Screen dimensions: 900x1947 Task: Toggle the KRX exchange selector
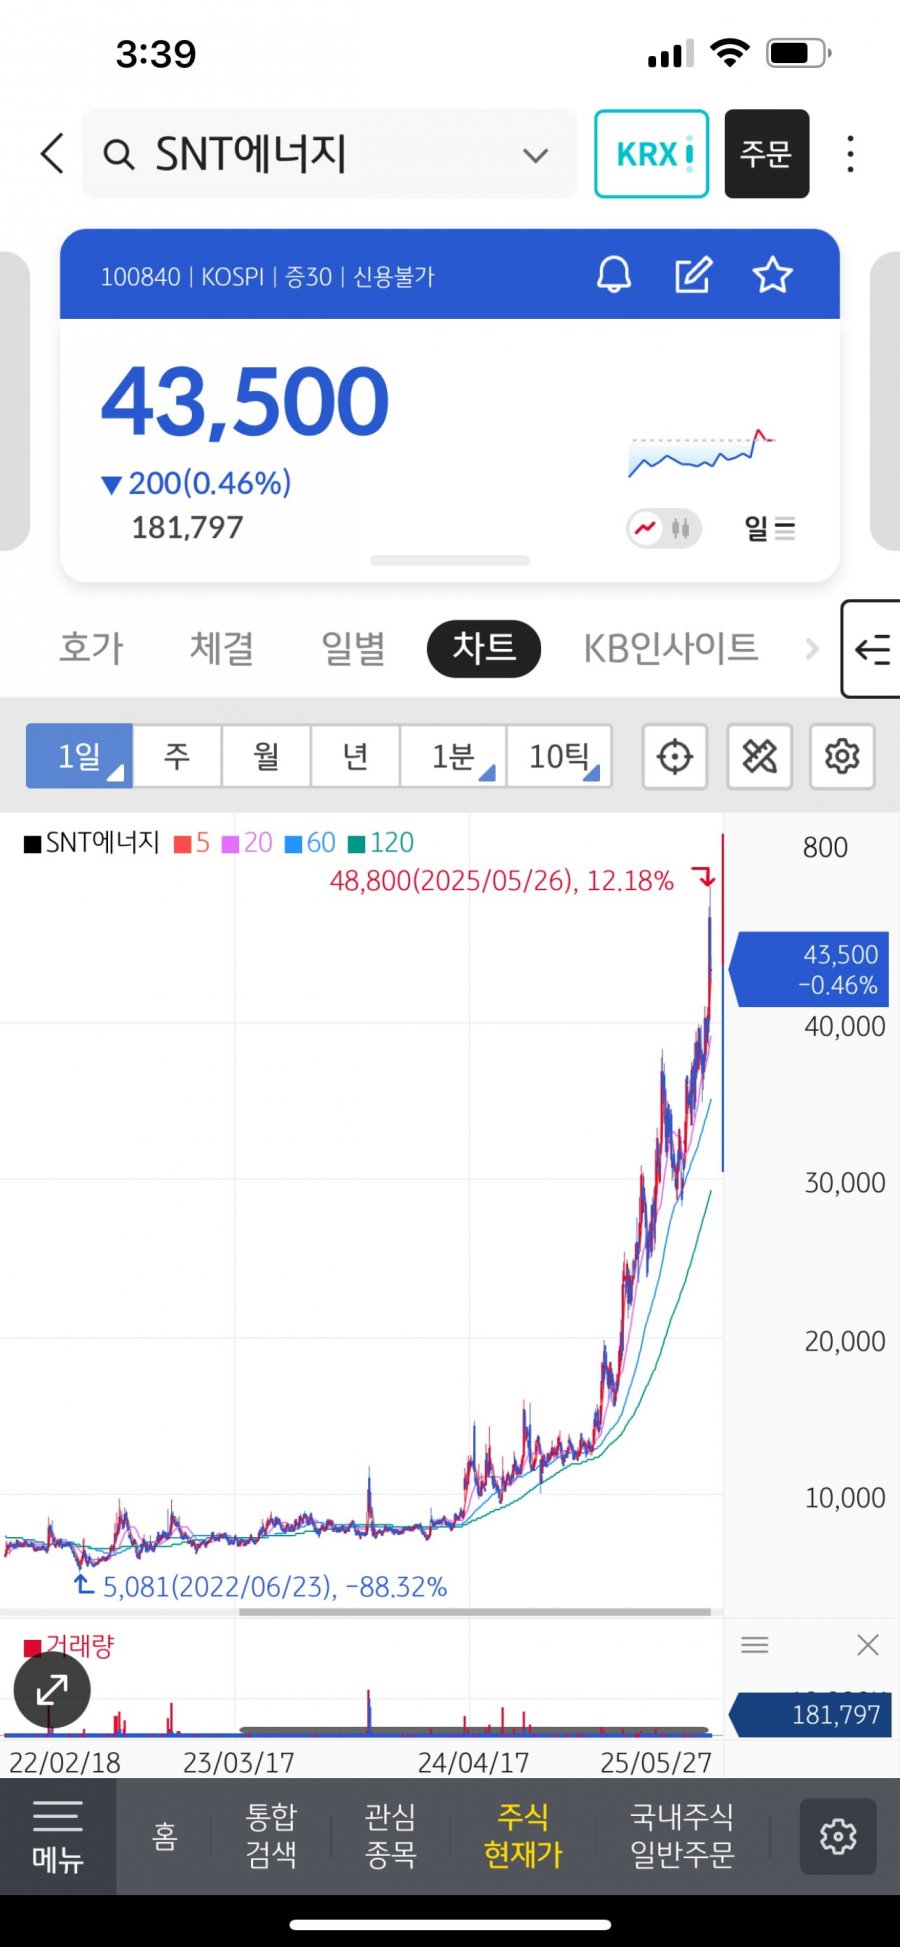652,154
